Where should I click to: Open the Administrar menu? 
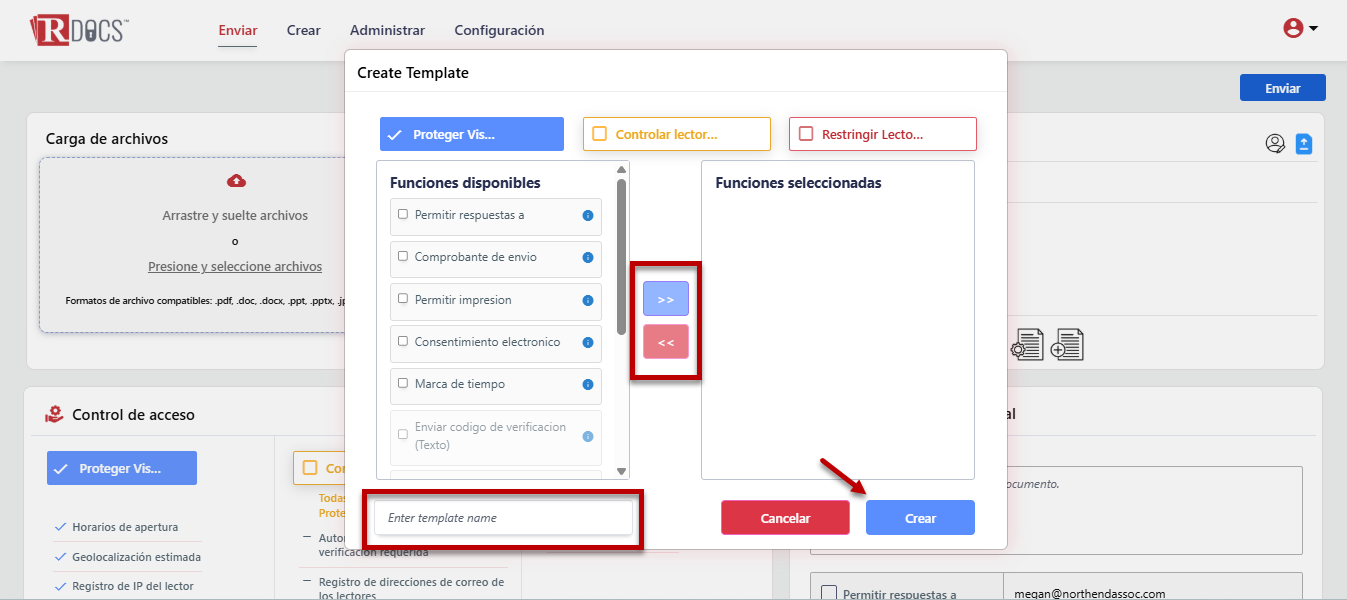tap(387, 31)
